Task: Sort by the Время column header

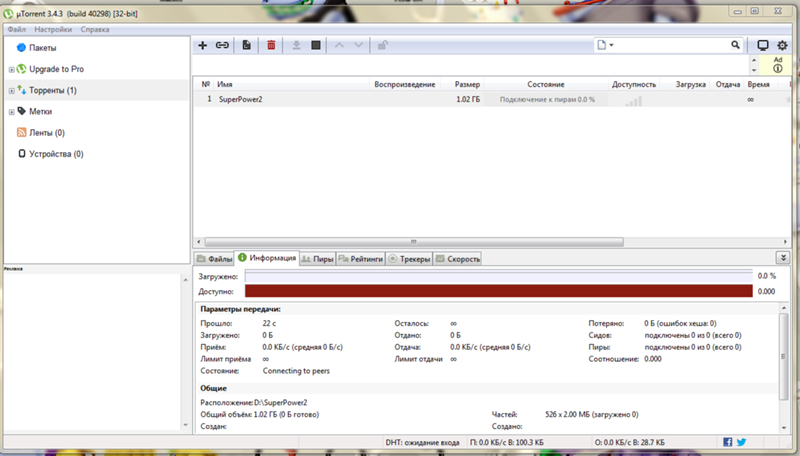Action: (x=759, y=85)
